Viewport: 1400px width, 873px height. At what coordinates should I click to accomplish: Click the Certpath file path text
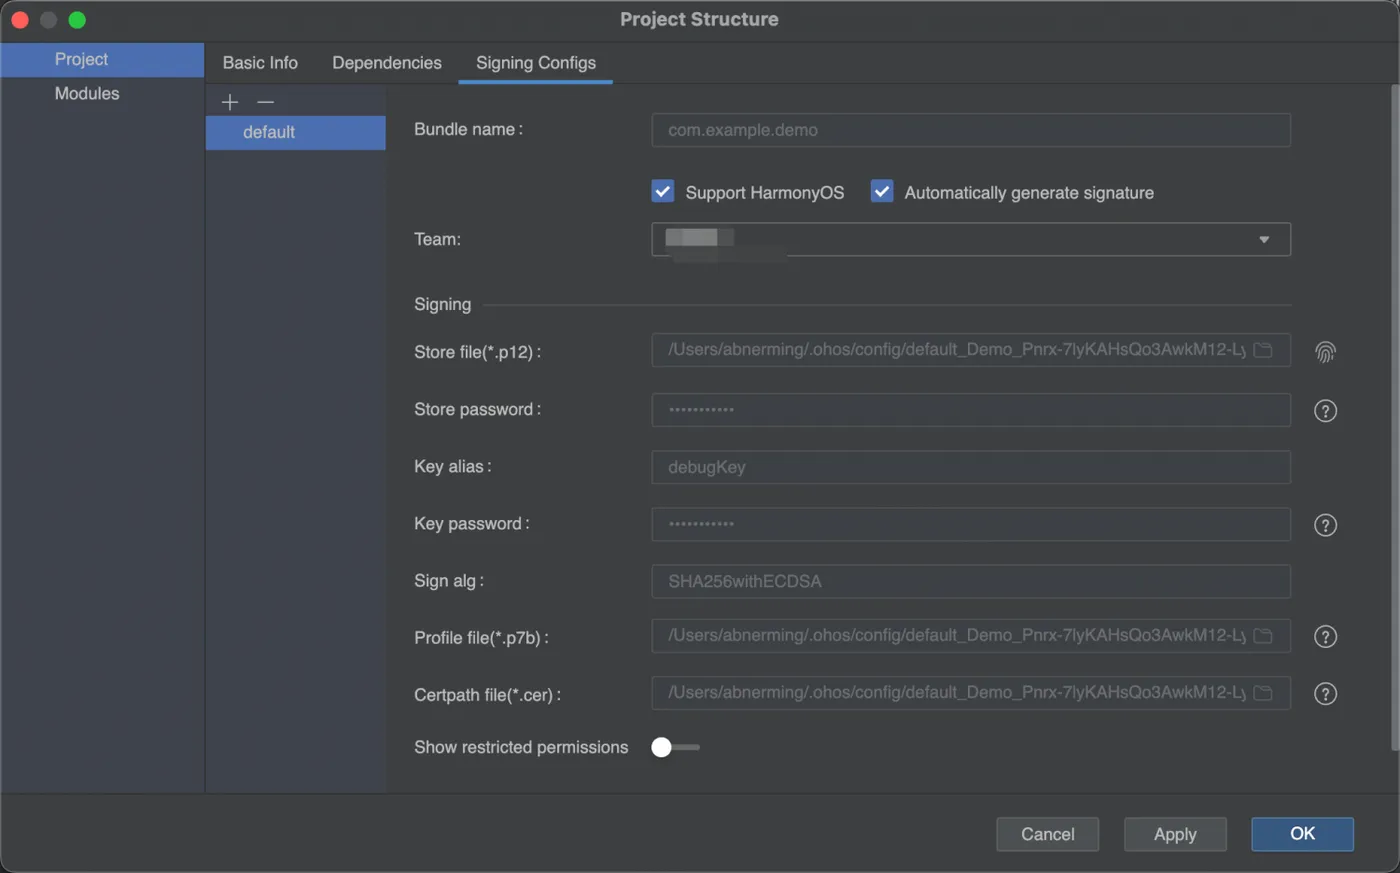(x=957, y=693)
